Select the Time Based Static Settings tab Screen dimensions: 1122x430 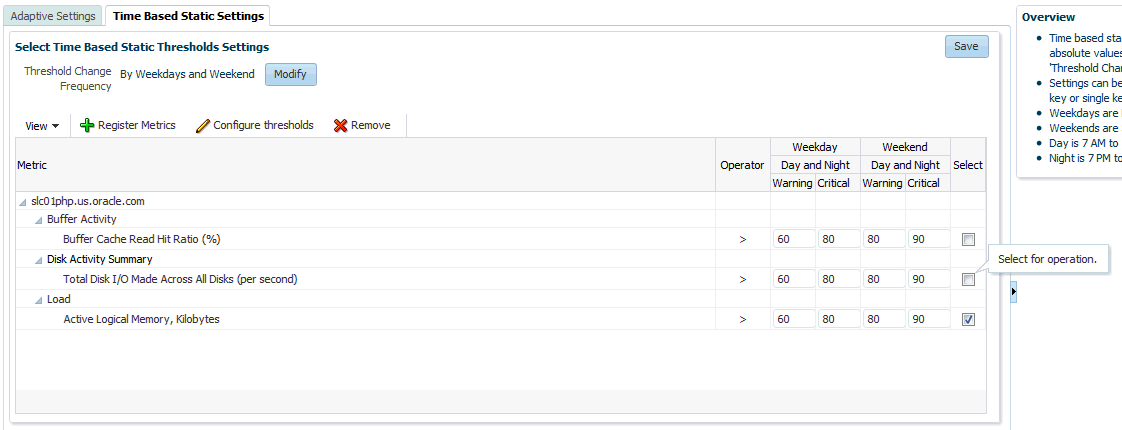(188, 16)
